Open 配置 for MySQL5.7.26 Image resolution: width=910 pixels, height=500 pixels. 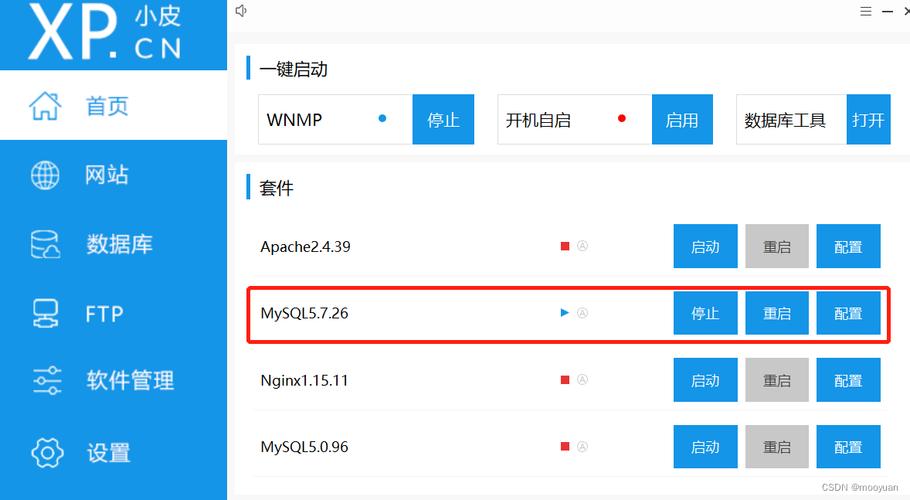848,313
